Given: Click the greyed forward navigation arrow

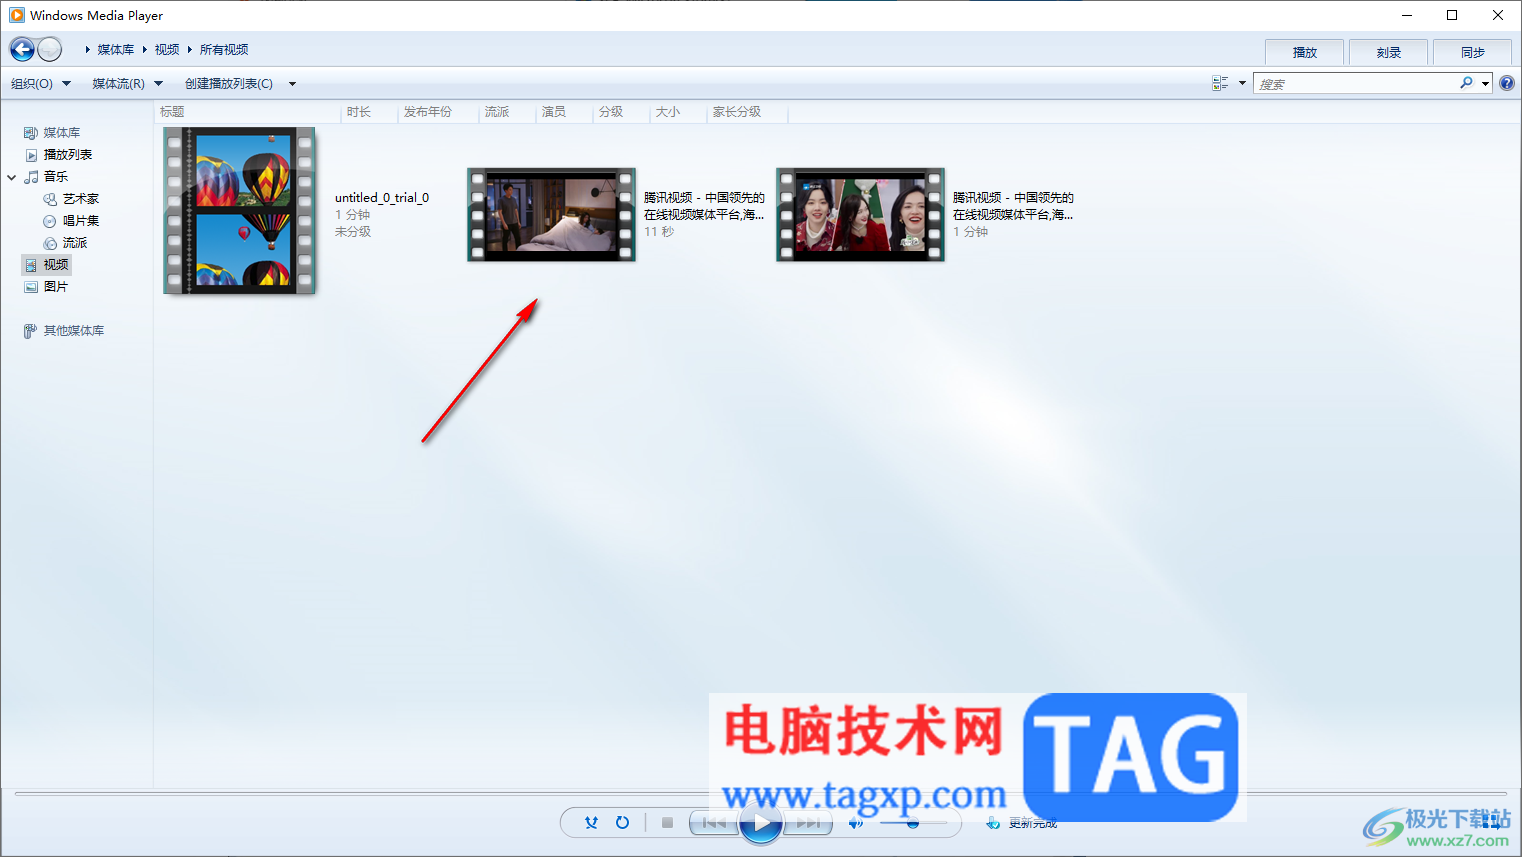Looking at the screenshot, I should coord(49,49).
